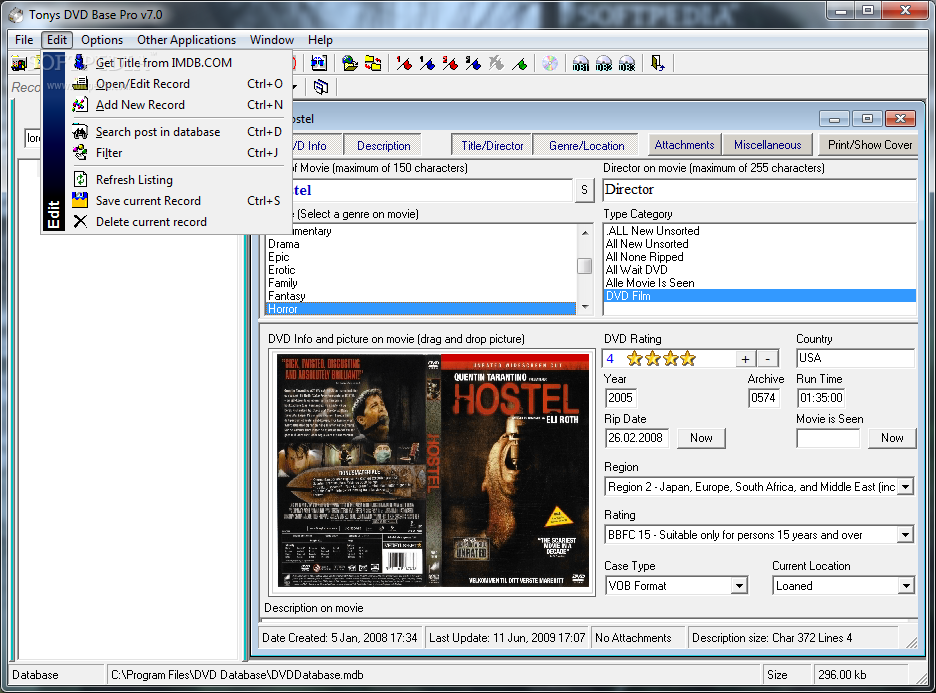
Task: Increase DVD rating with plus button
Action: tap(745, 359)
